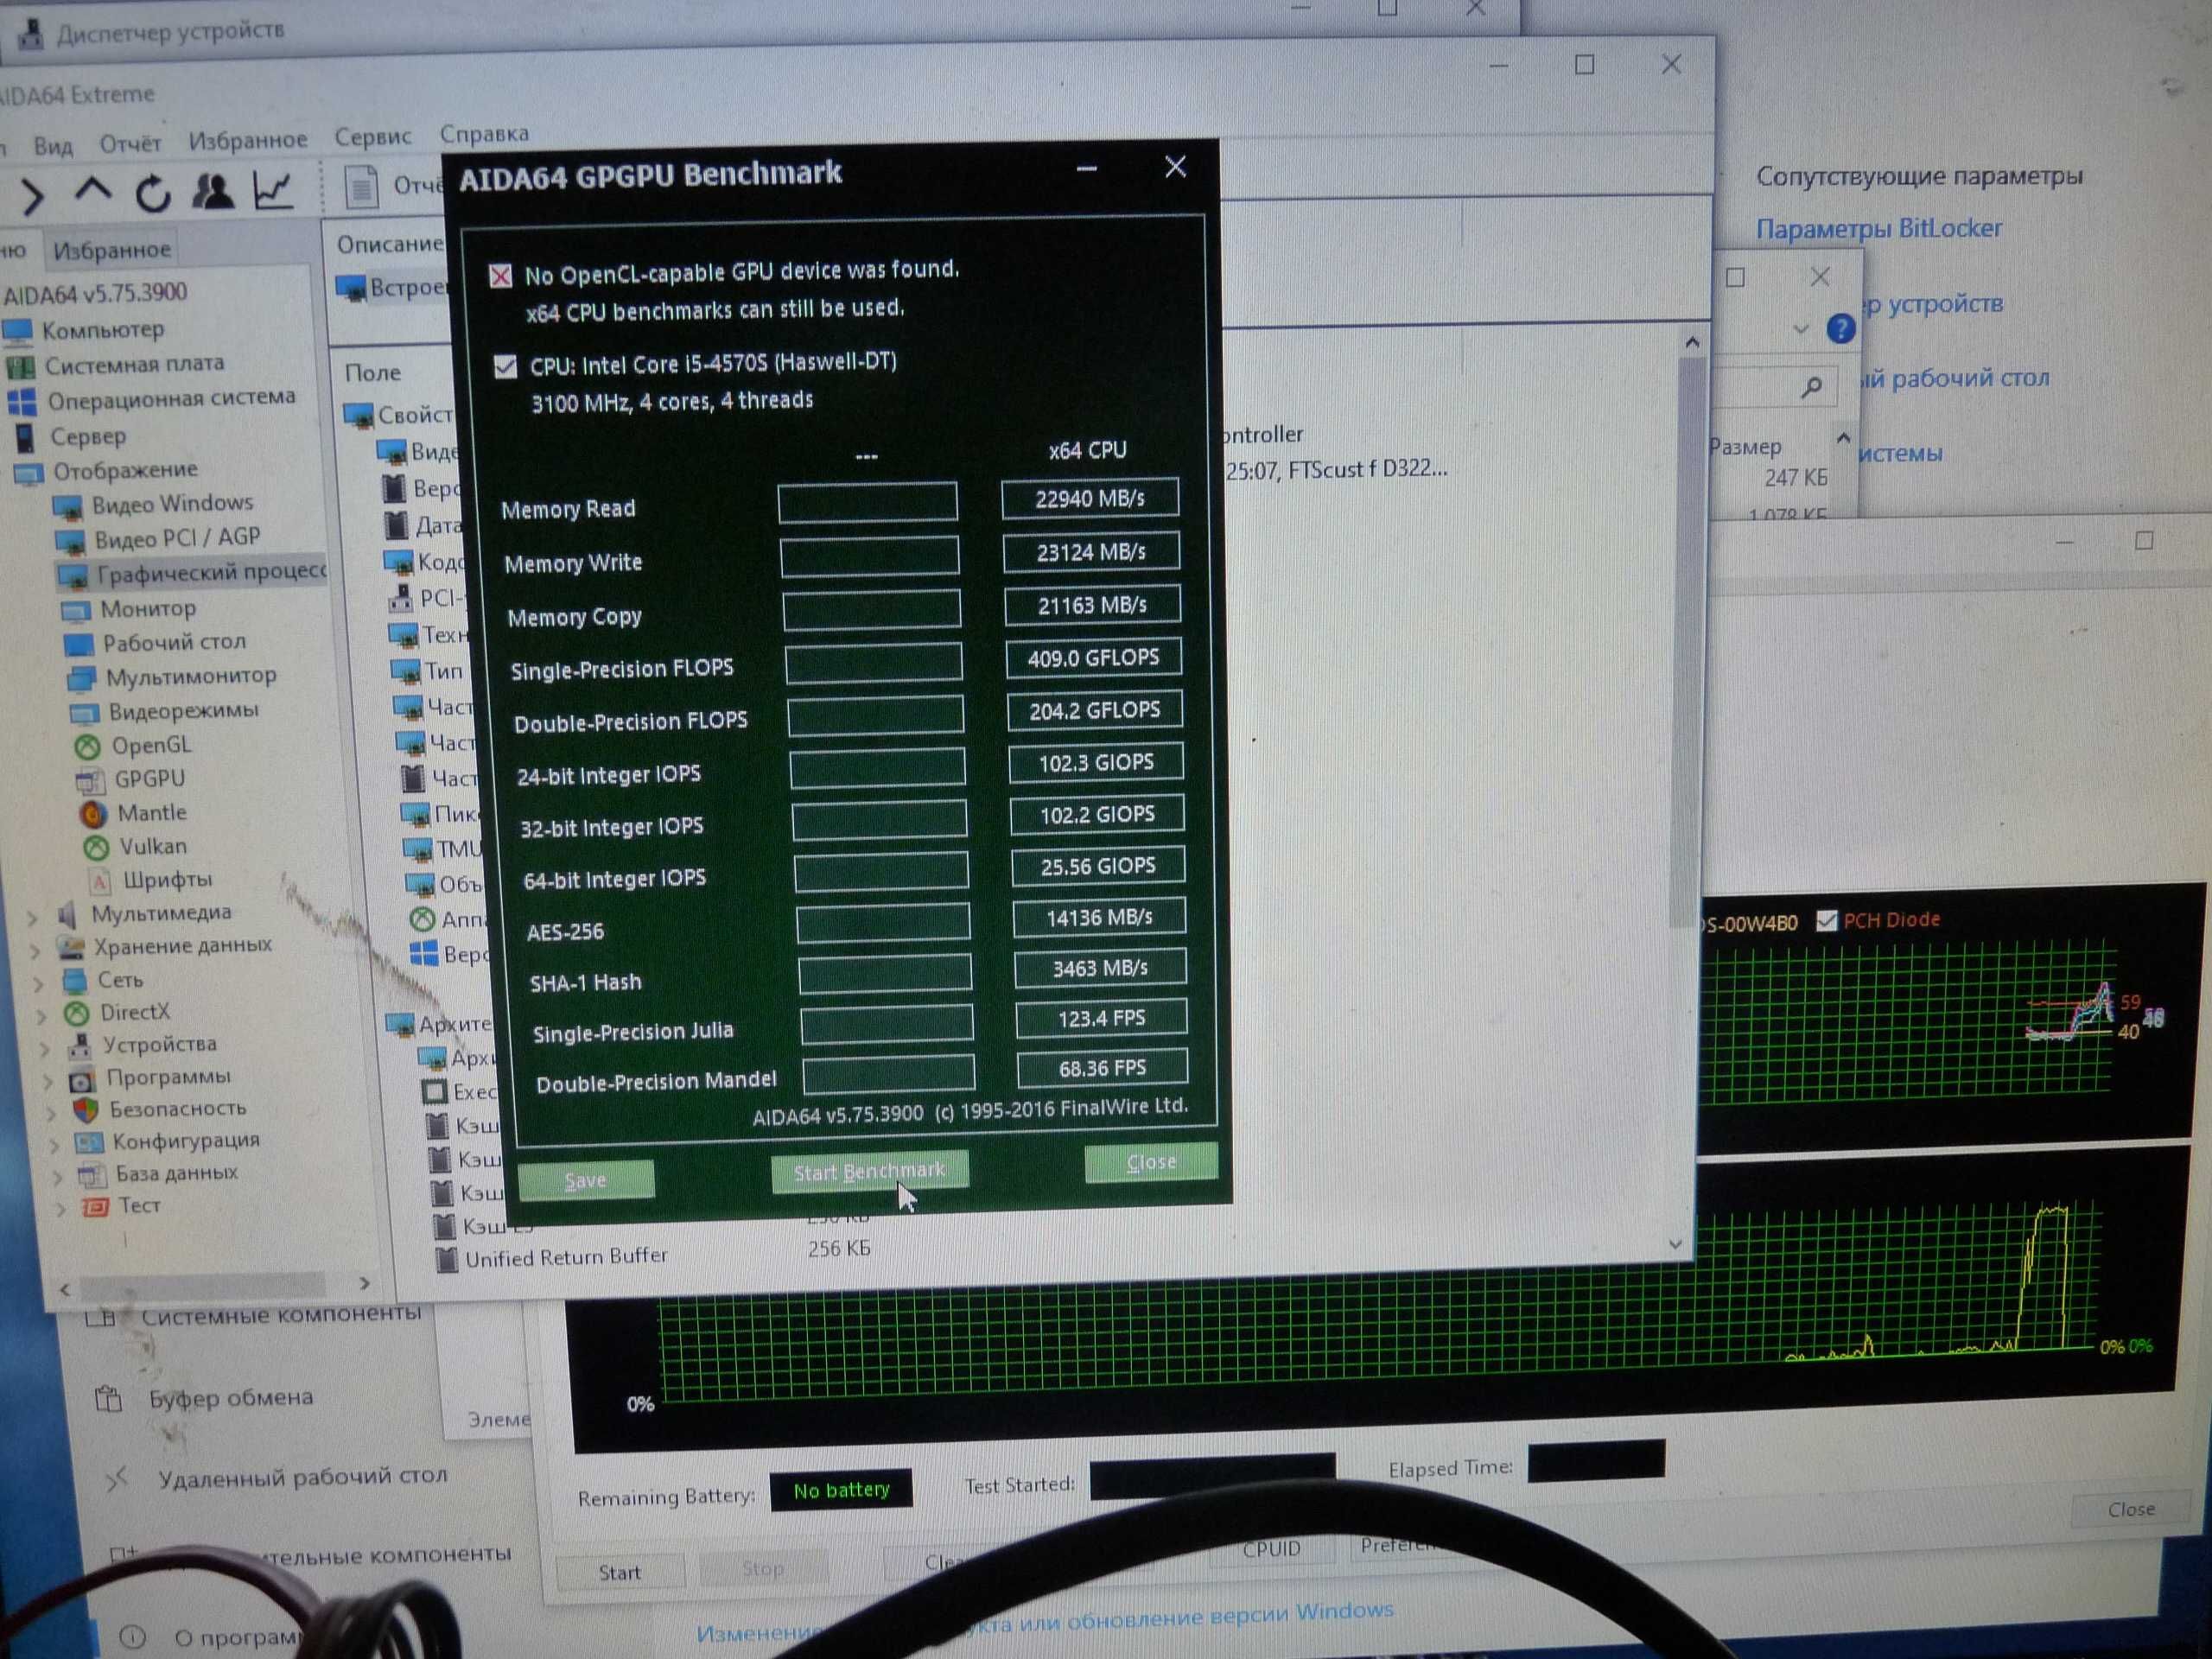Click the Mantle icon in tree
Viewport: 2212px width, 1659px height.
(93, 814)
